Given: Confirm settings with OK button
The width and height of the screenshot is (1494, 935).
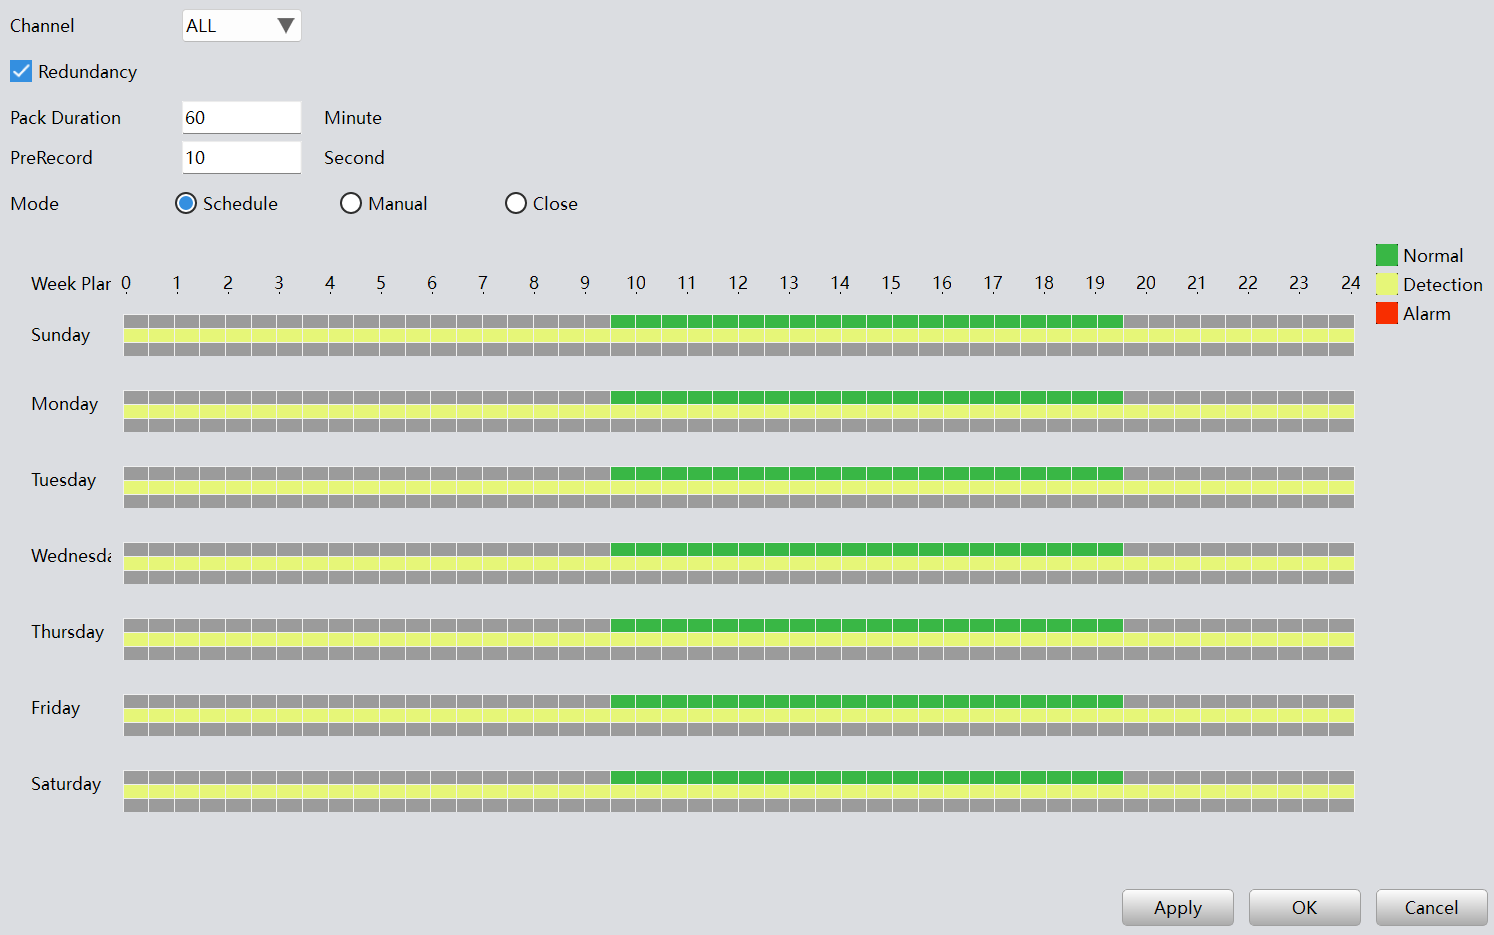Looking at the screenshot, I should coord(1304,908).
